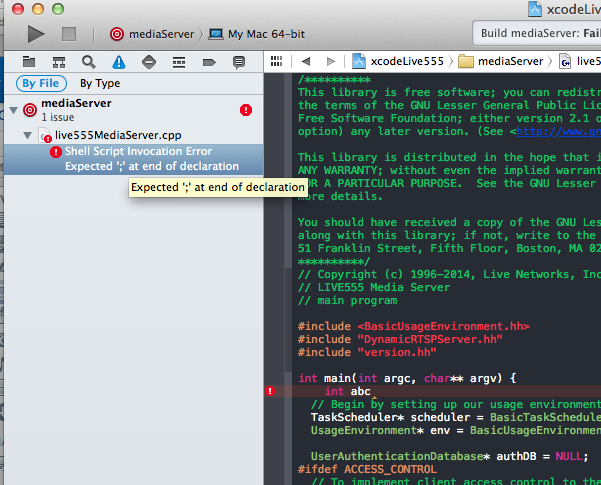The width and height of the screenshot is (601, 485).
Task: Select the mediaServer target row
Action: (x=133, y=110)
